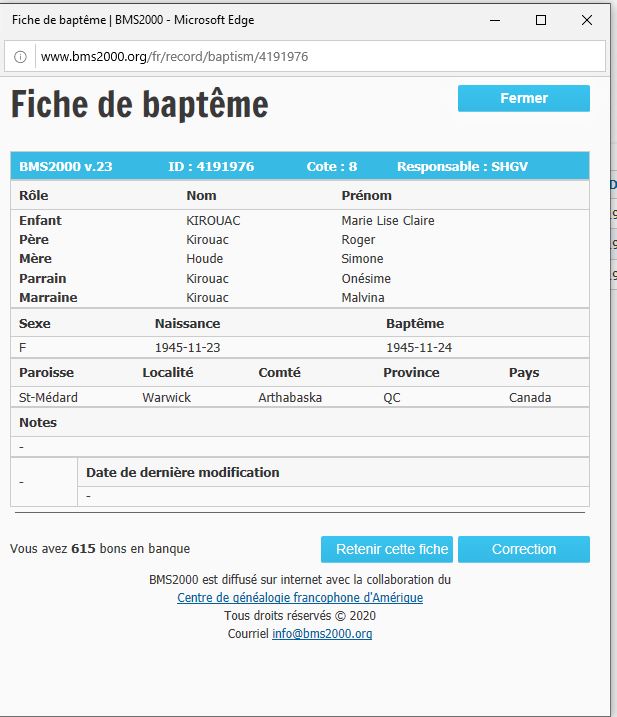Image resolution: width=617 pixels, height=717 pixels.
Task: Click mother's first name Simone
Action: coord(362,259)
